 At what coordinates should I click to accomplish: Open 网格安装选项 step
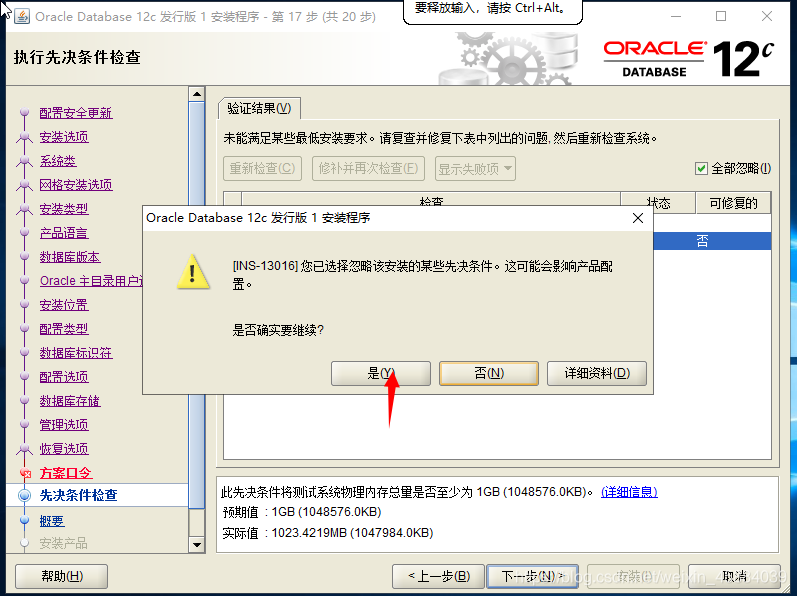click(x=76, y=185)
